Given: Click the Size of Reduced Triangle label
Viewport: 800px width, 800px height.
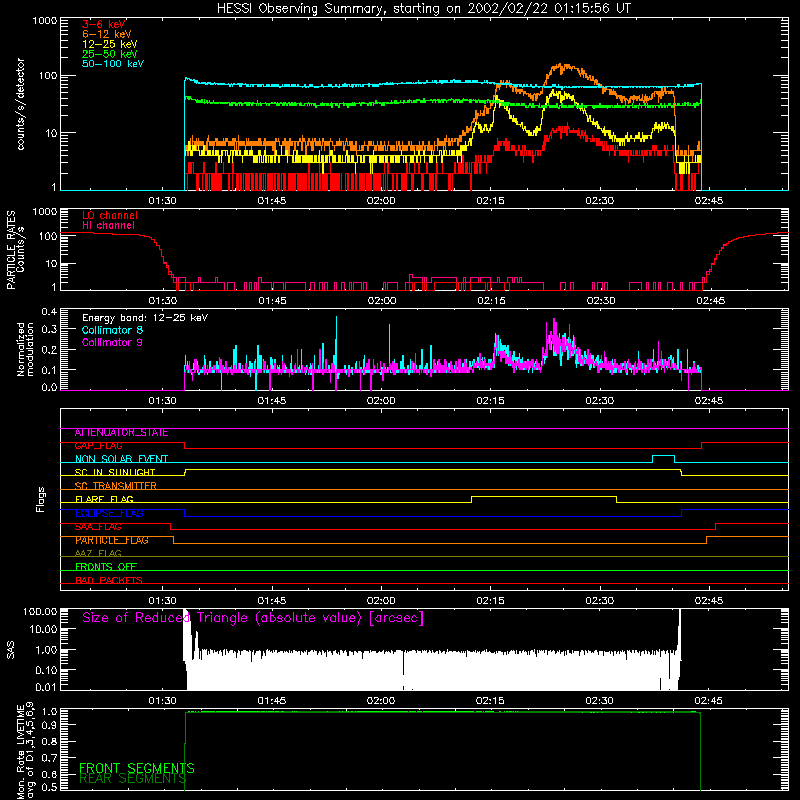Looking at the screenshot, I should pyautogui.click(x=253, y=617).
